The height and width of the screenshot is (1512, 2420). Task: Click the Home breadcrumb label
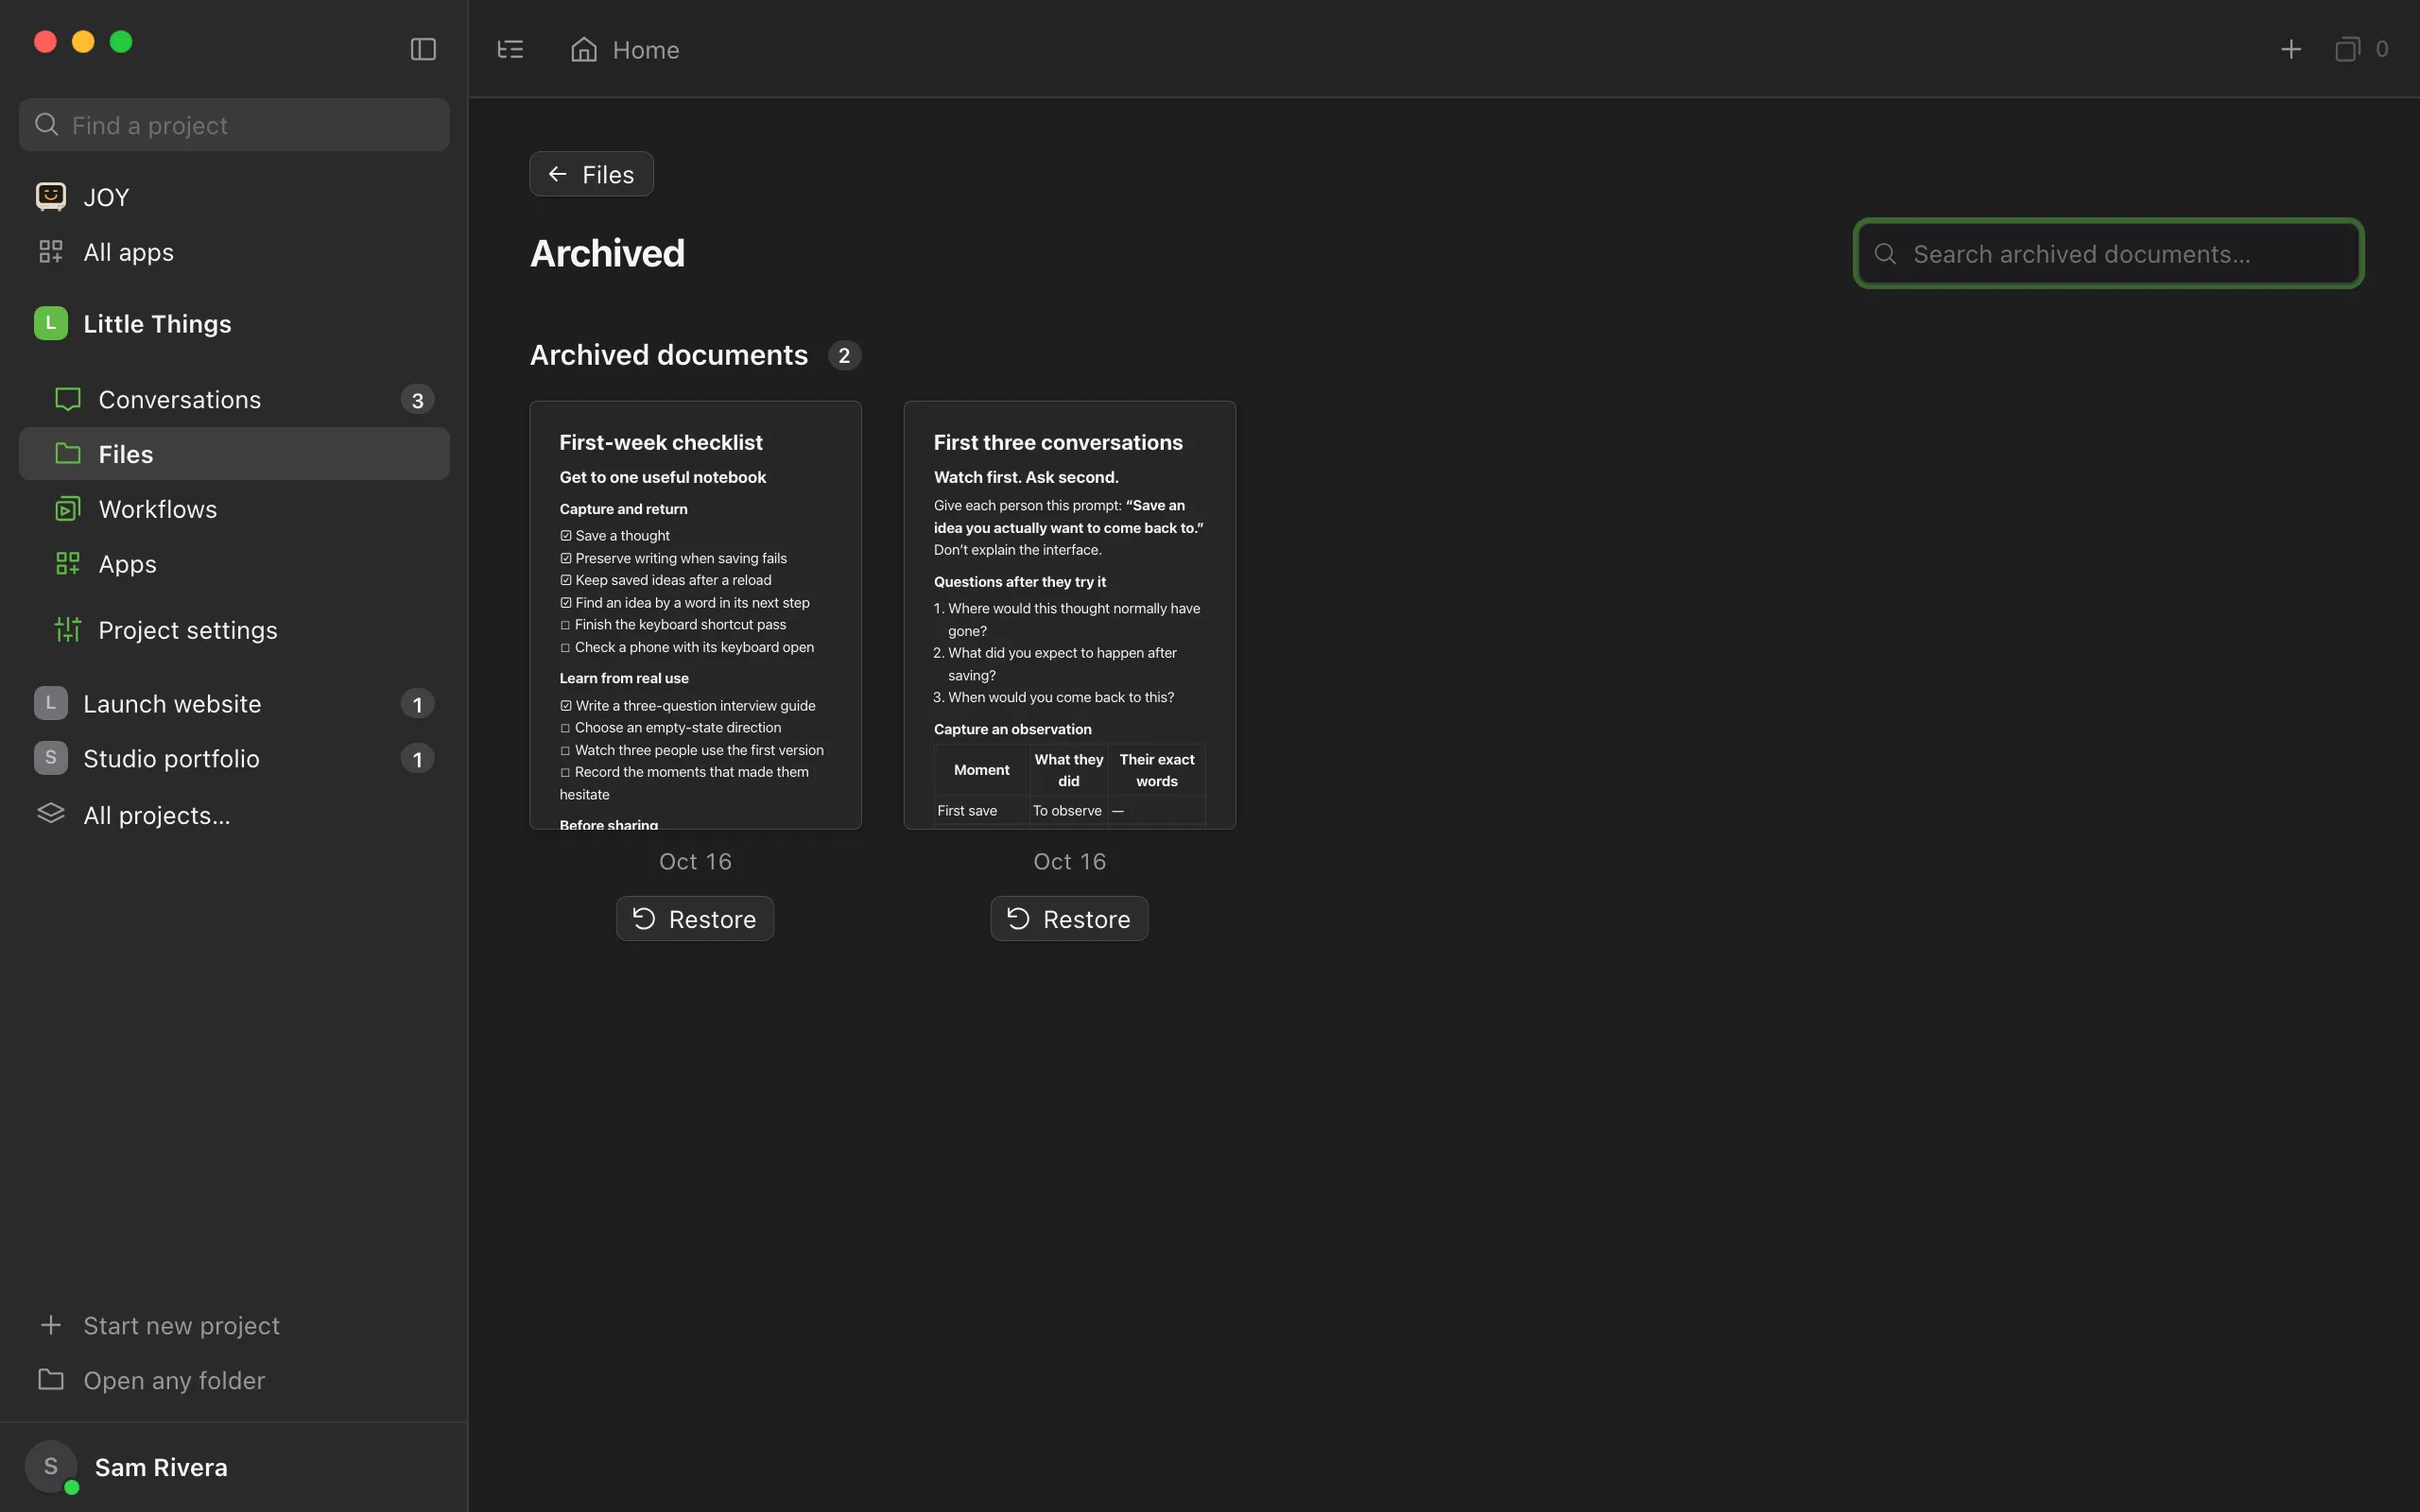coord(646,49)
